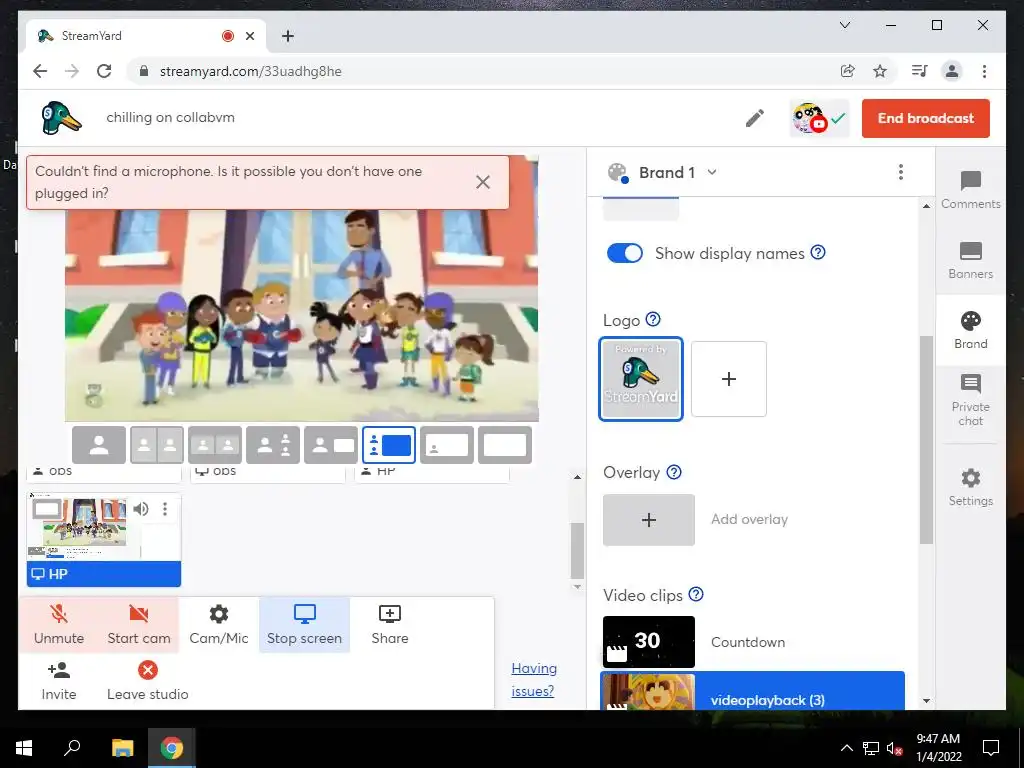Select the person beside screen layout
1024x768 pixels.
[x=331, y=445]
